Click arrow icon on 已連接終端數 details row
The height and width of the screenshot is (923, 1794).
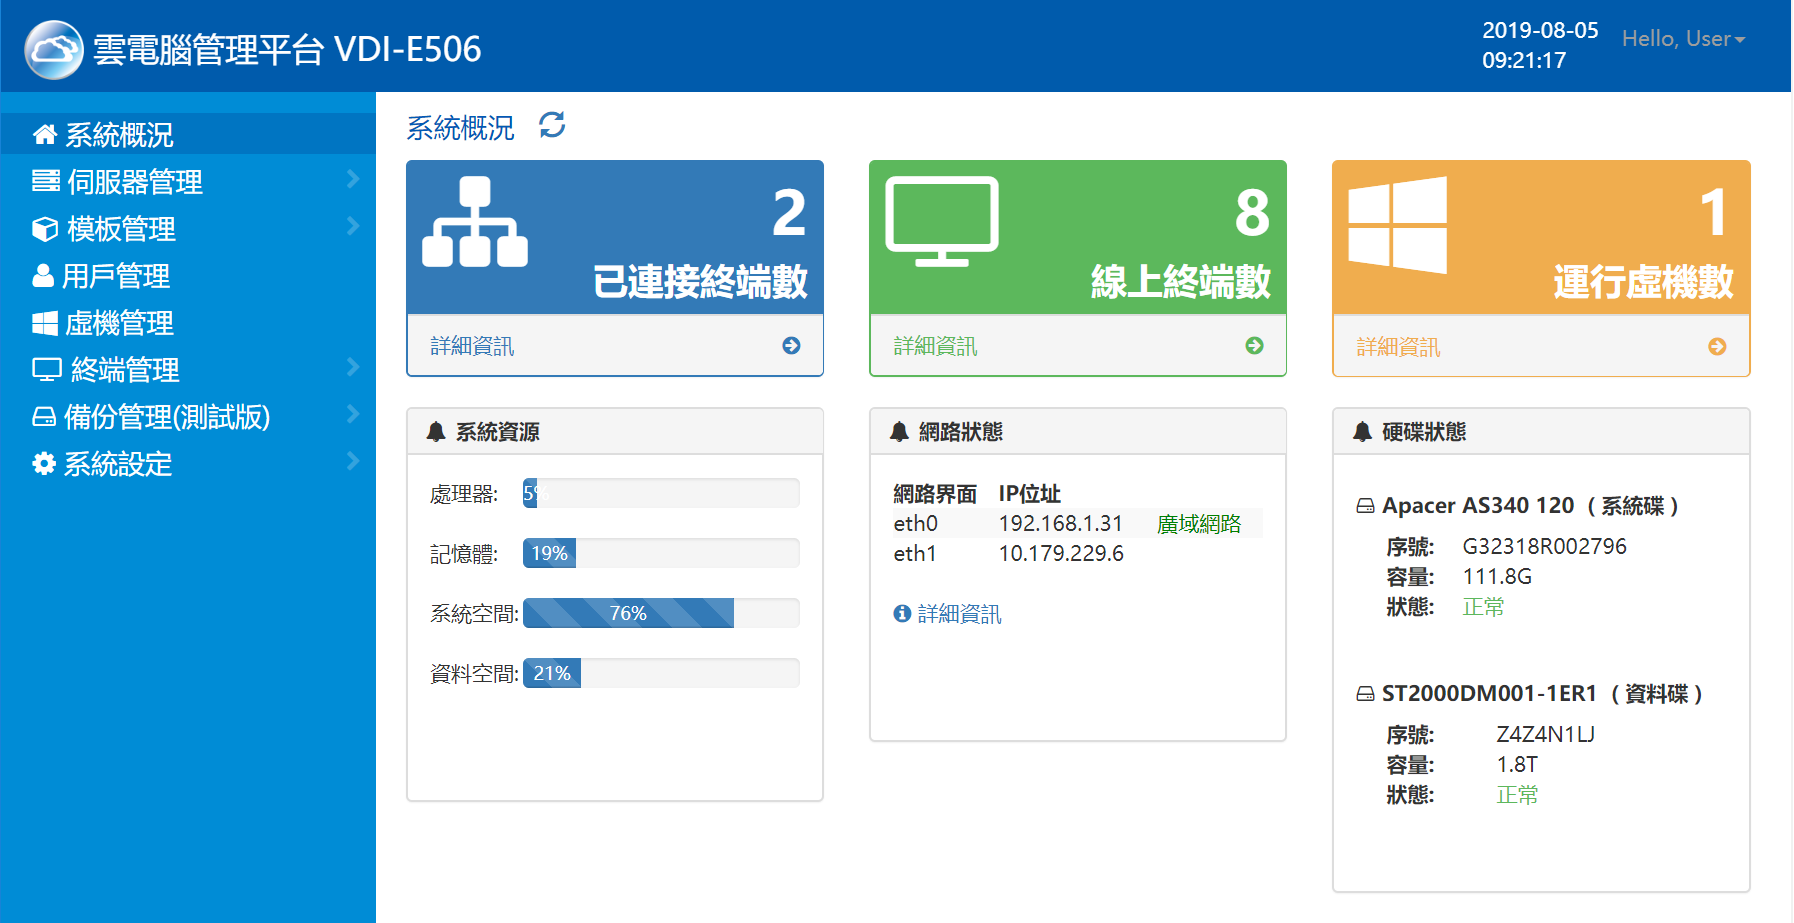point(791,345)
